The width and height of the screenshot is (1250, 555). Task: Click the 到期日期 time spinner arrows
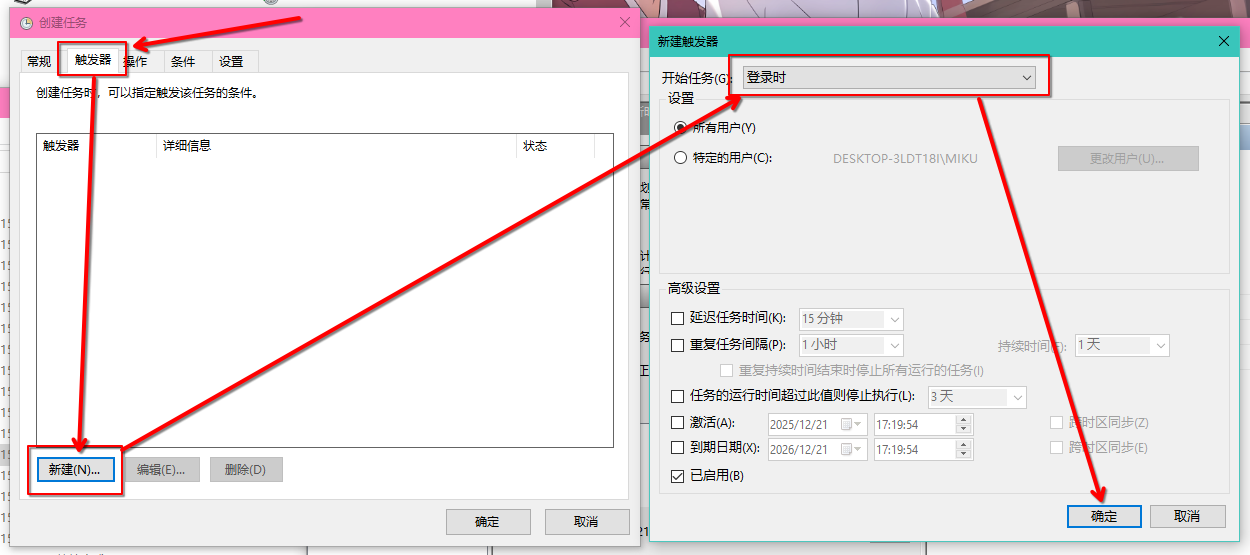coord(963,450)
